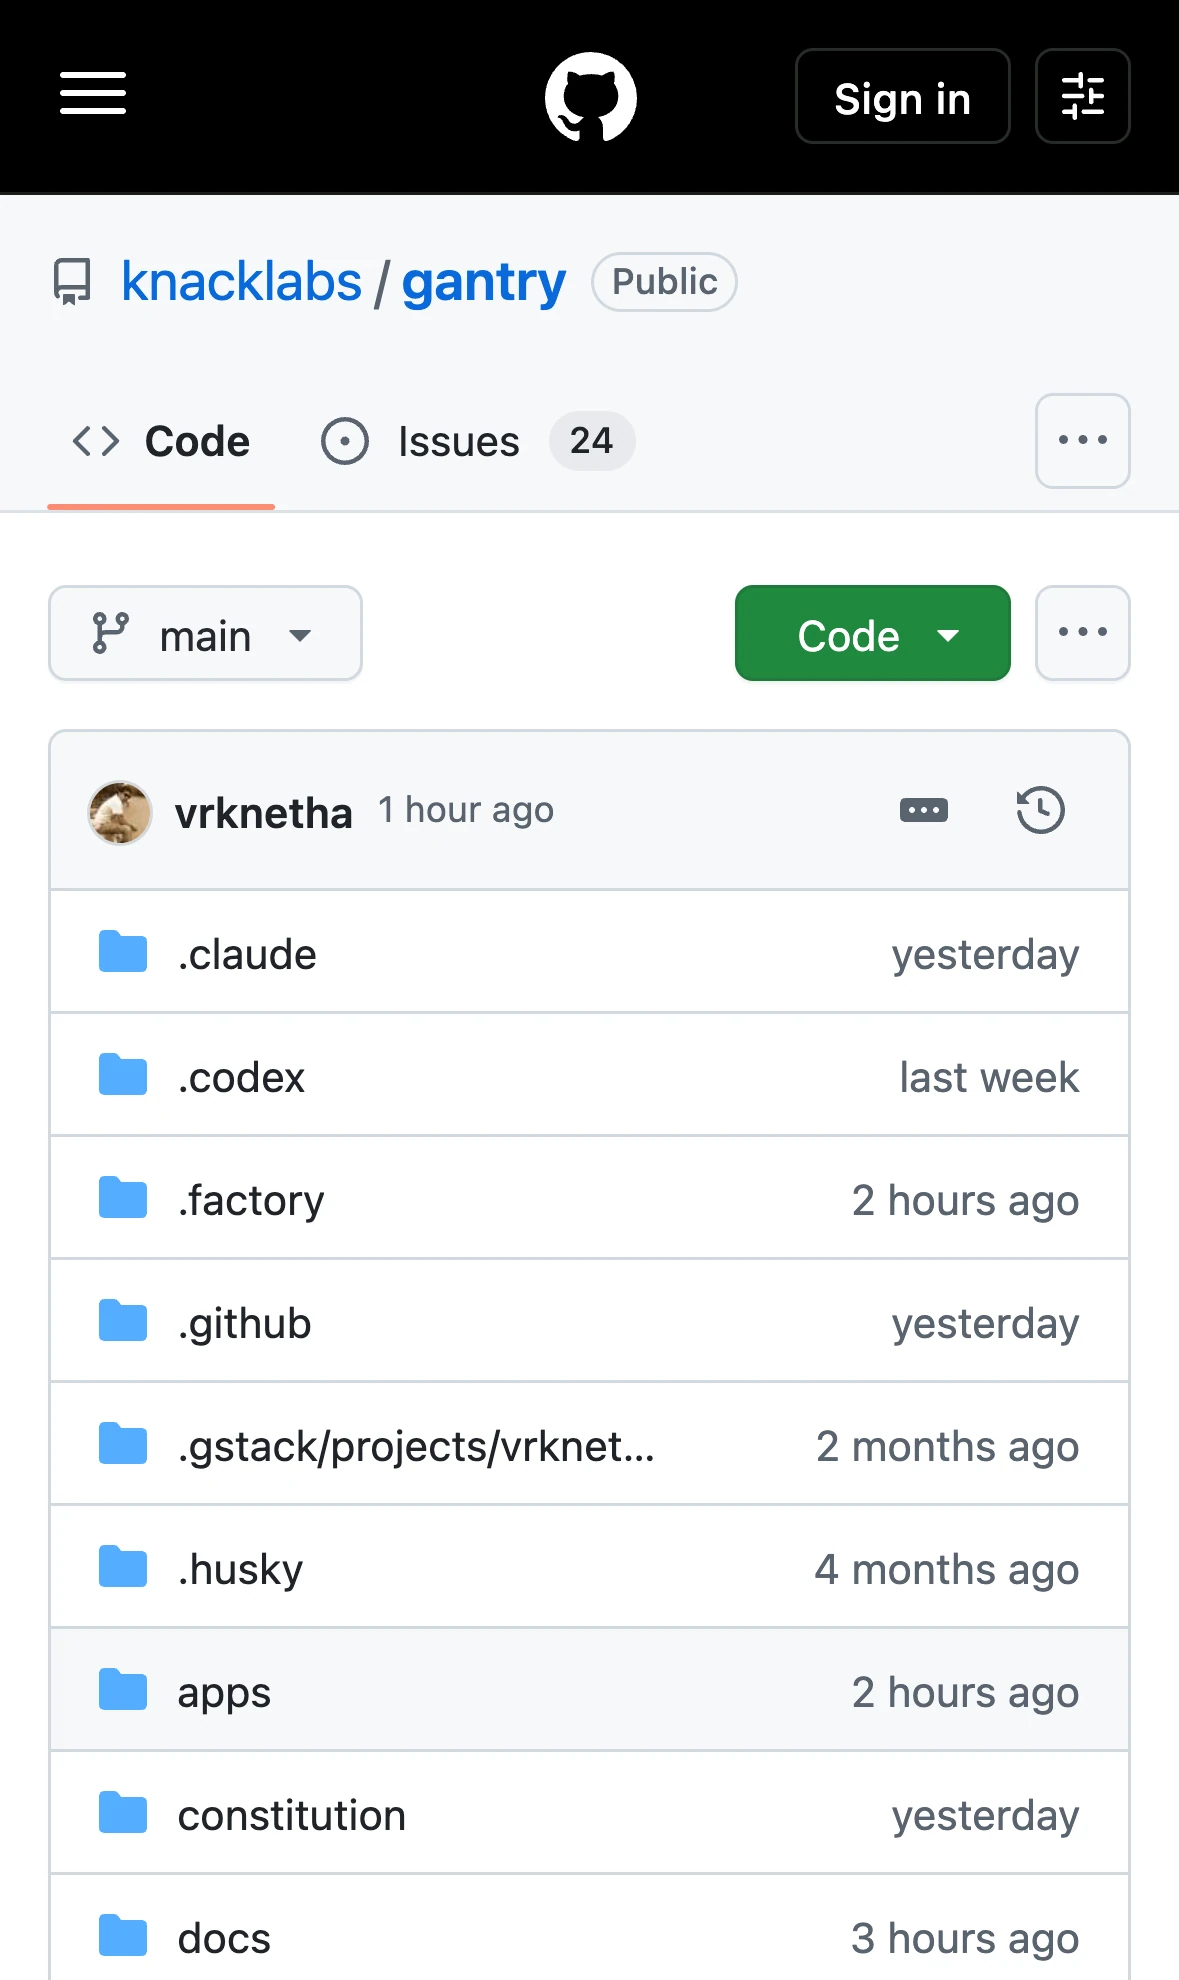The width and height of the screenshot is (1179, 1980).
Task: Click the folder icon for .claude
Action: [x=123, y=952]
